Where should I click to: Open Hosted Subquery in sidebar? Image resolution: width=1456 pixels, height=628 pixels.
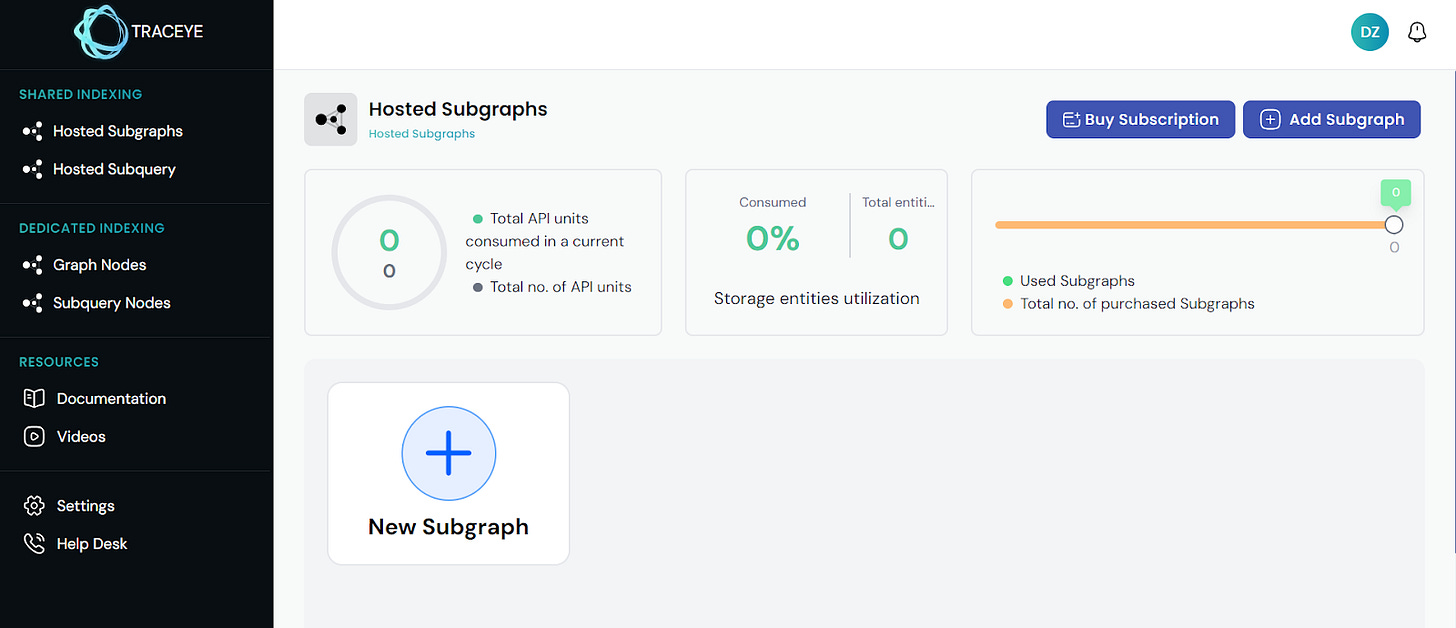click(114, 169)
